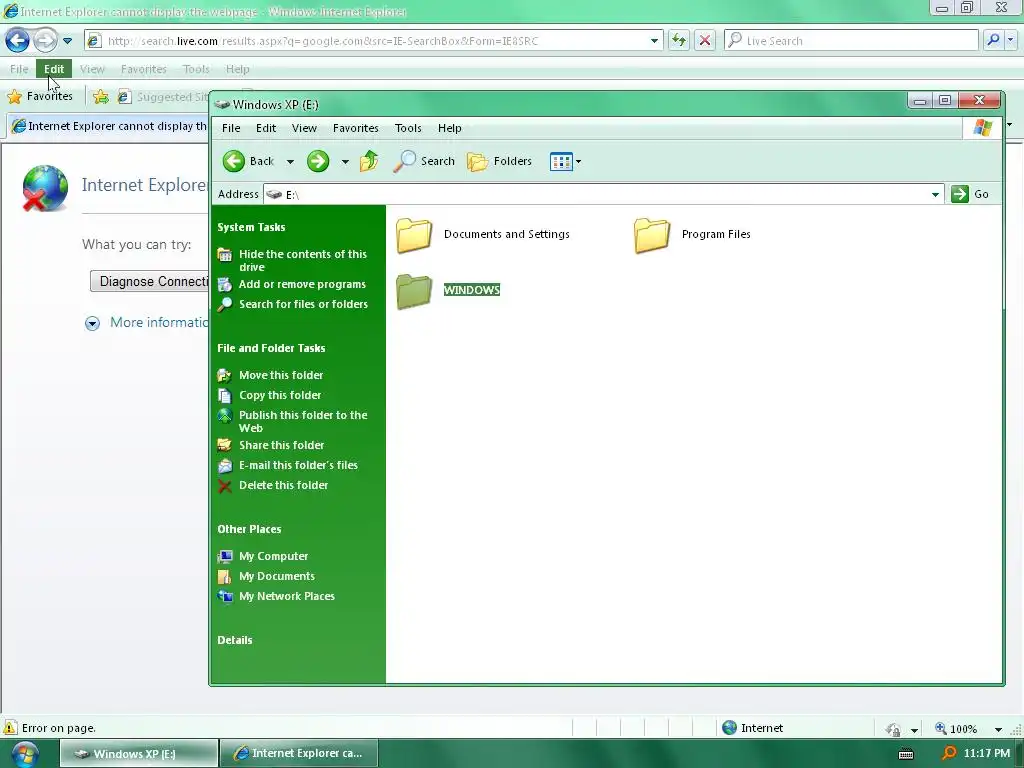Expand More information arrow

[92, 323]
